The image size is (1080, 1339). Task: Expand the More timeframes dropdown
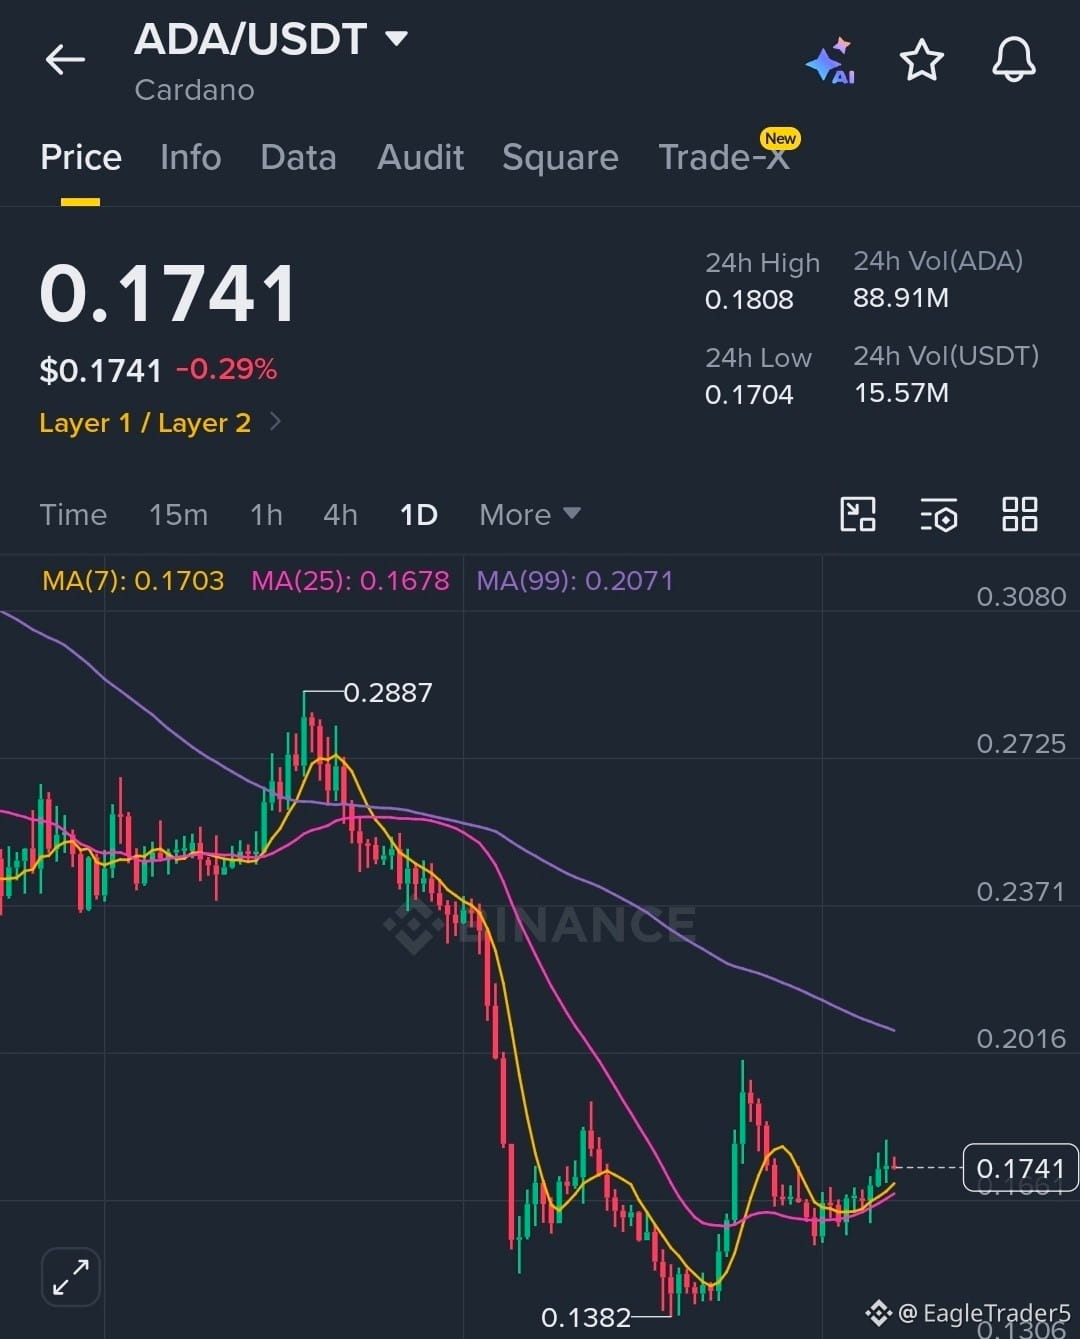[530, 514]
